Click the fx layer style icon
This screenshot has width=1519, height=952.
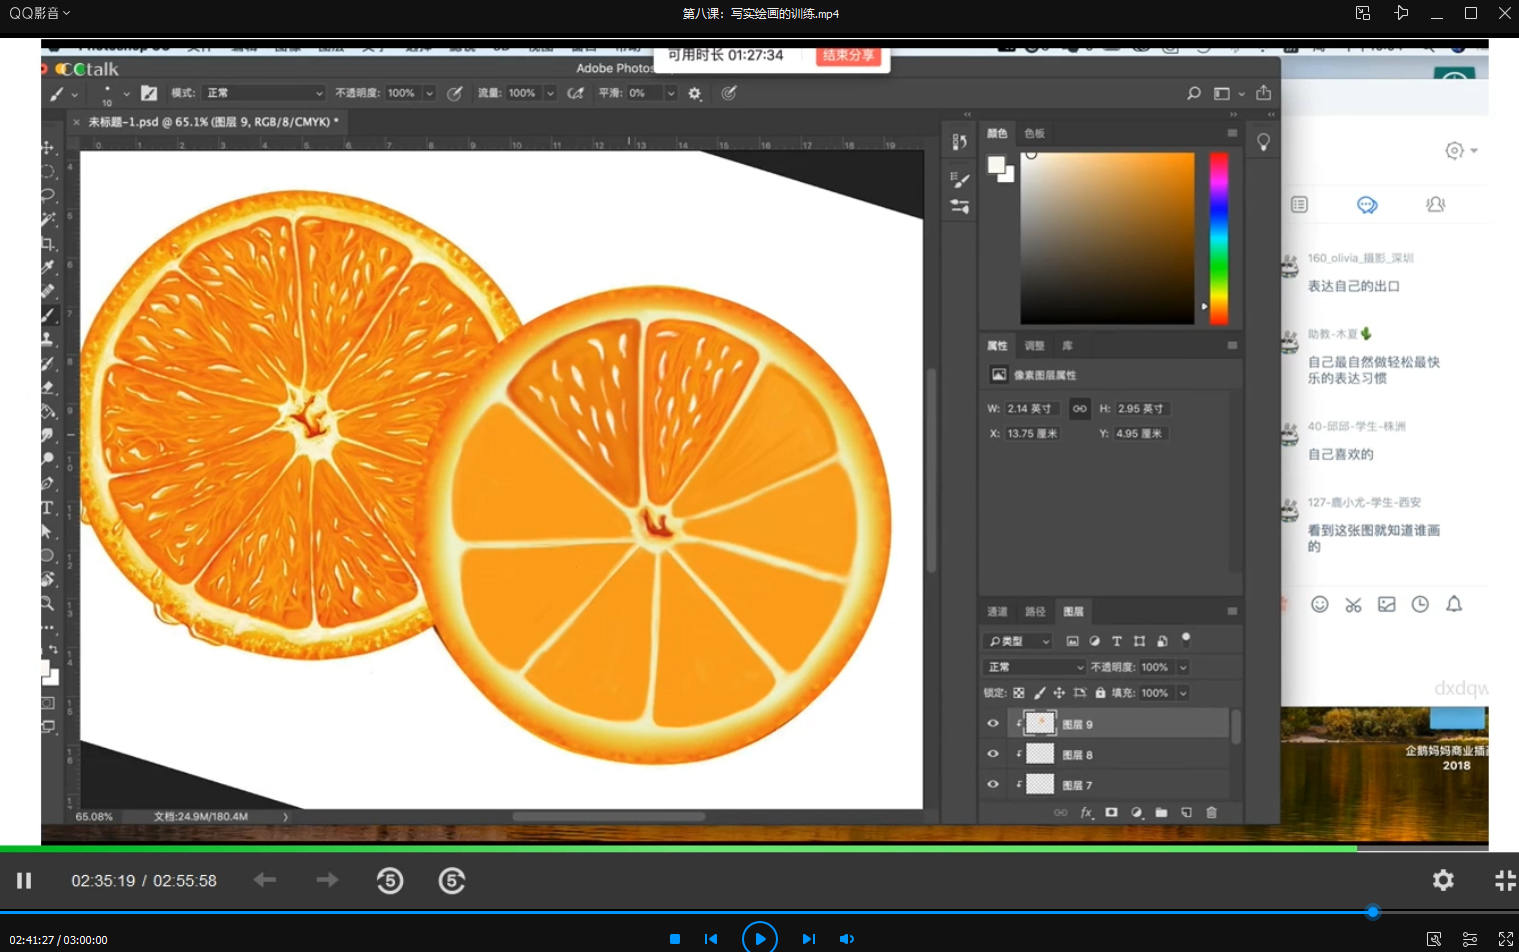pos(1086,813)
